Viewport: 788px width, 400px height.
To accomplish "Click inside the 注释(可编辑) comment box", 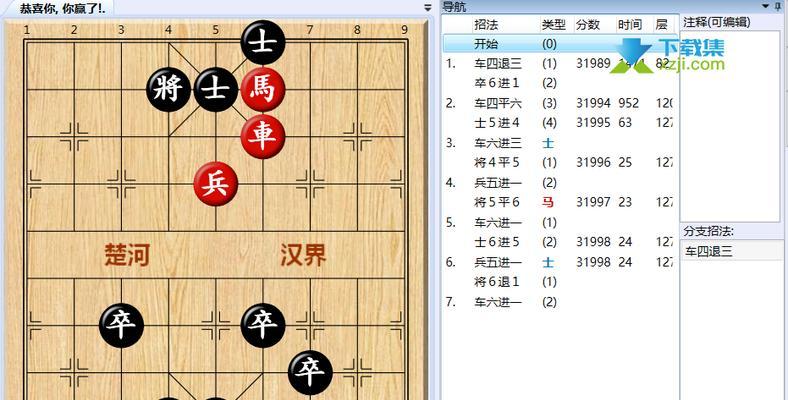I will (730, 126).
